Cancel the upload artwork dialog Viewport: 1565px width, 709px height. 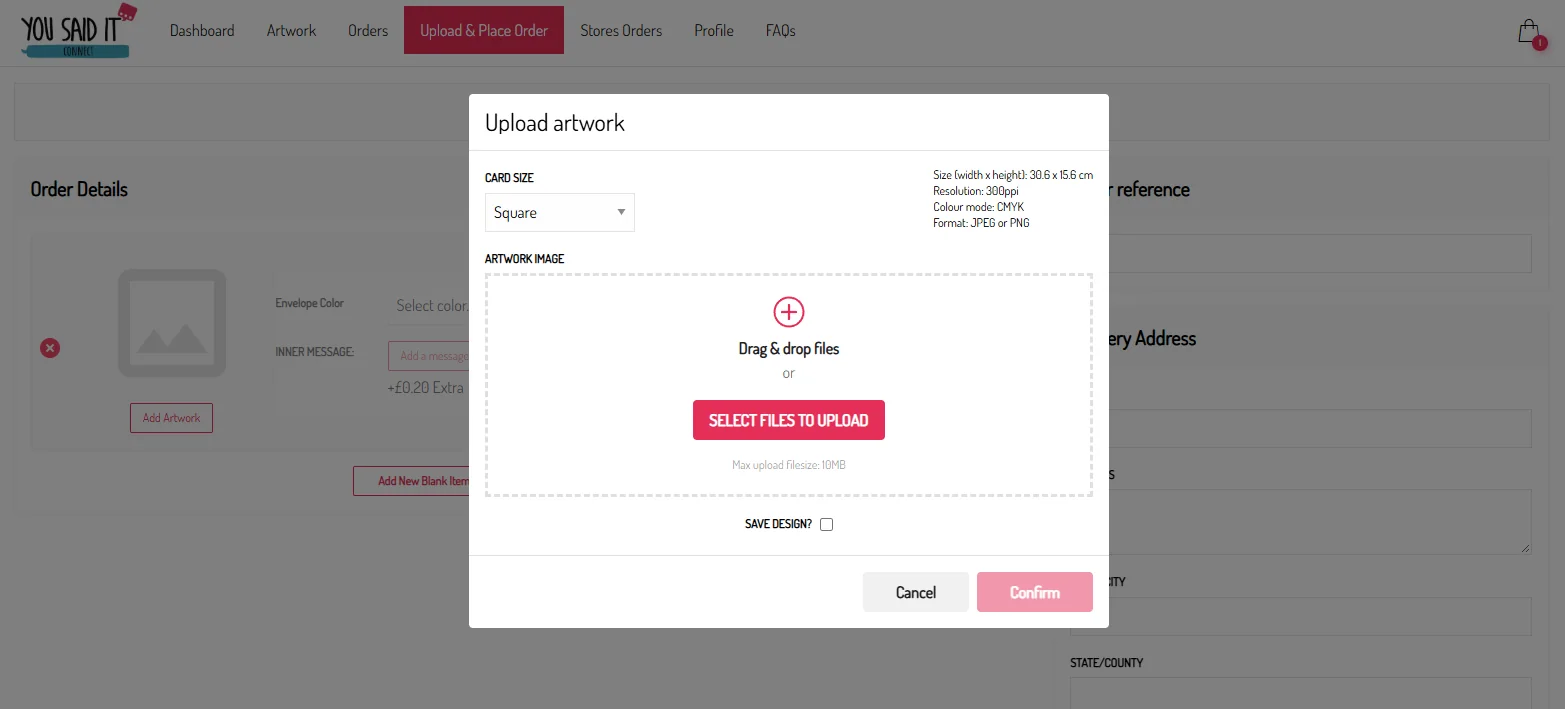(x=916, y=592)
